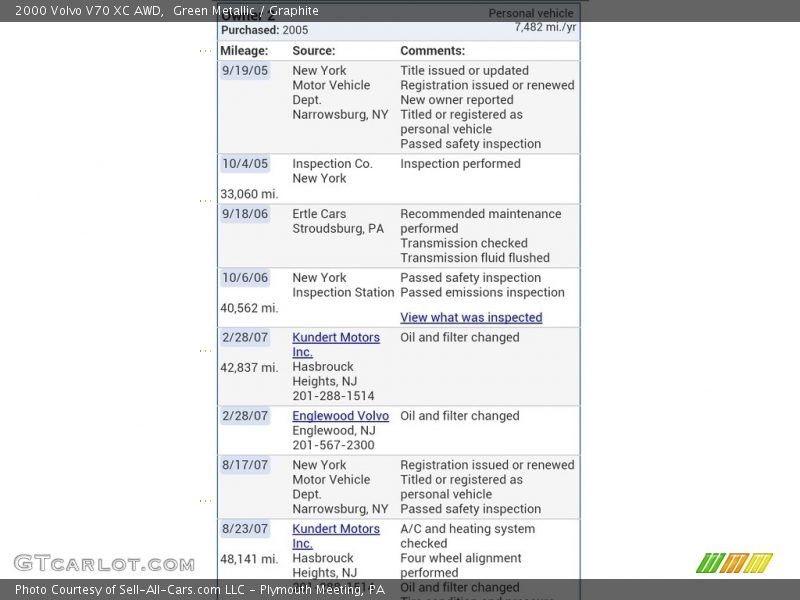
Task: Click 'New owner reported' comment
Action: 457,100
